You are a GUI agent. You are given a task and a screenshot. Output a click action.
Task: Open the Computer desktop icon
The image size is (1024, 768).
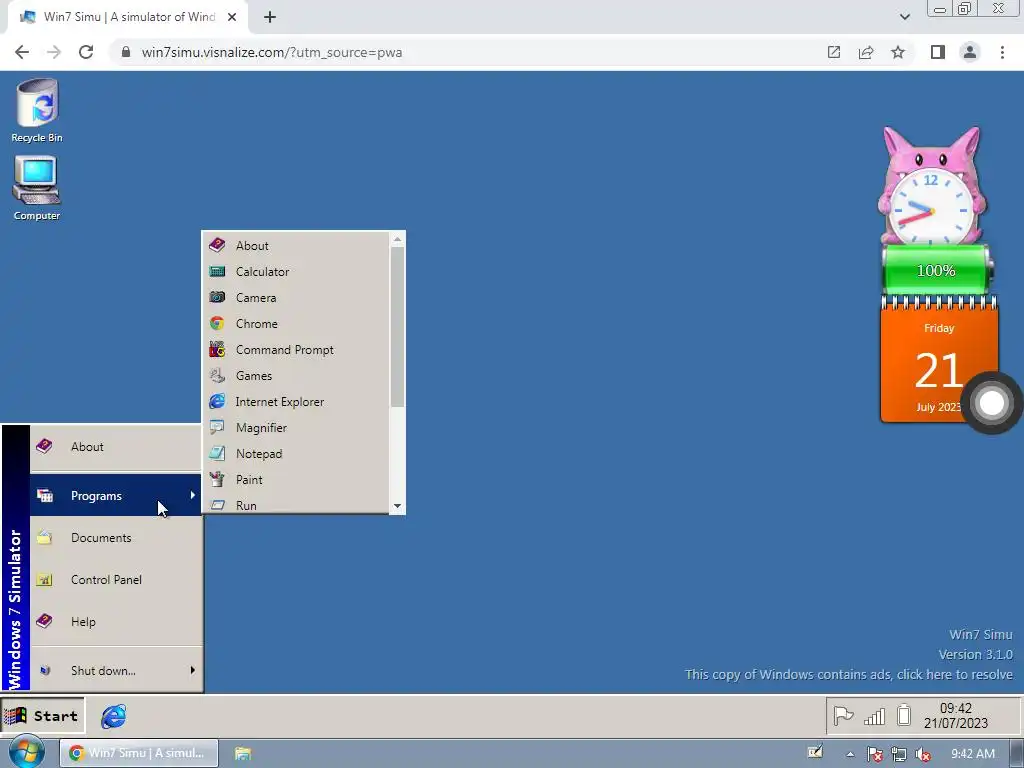(37, 188)
